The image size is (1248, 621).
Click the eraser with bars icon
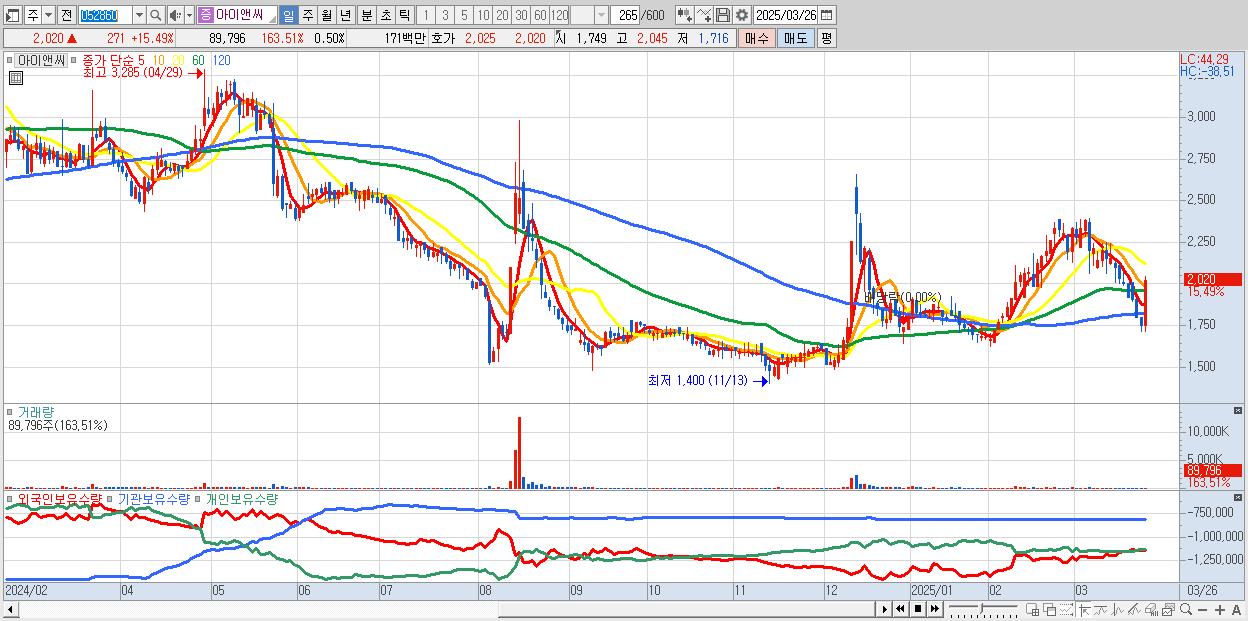point(1151,609)
